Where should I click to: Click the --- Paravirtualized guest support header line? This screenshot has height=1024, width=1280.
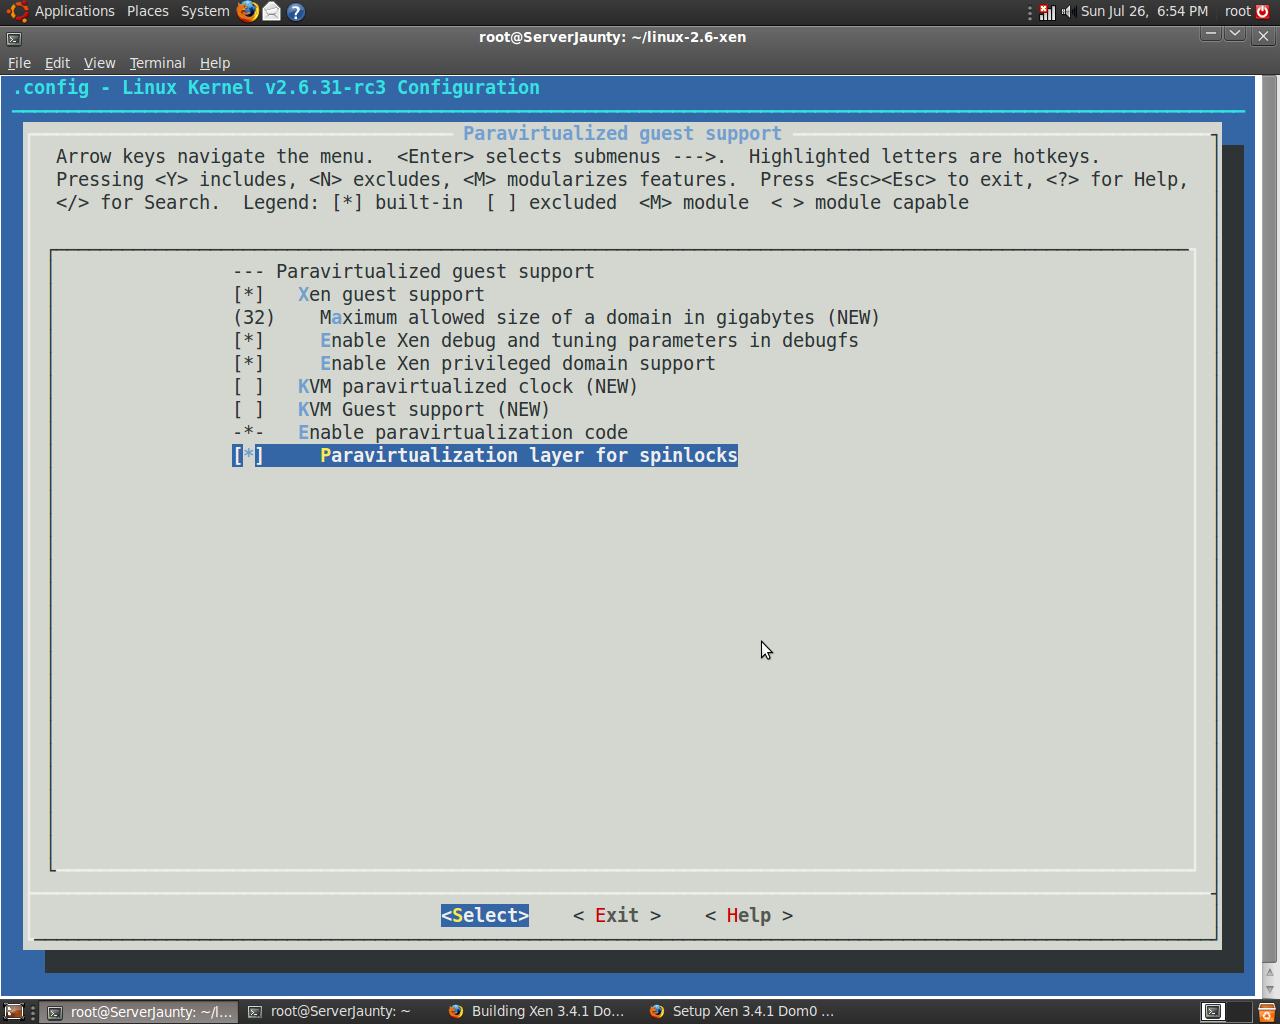pyautogui.click(x=414, y=272)
